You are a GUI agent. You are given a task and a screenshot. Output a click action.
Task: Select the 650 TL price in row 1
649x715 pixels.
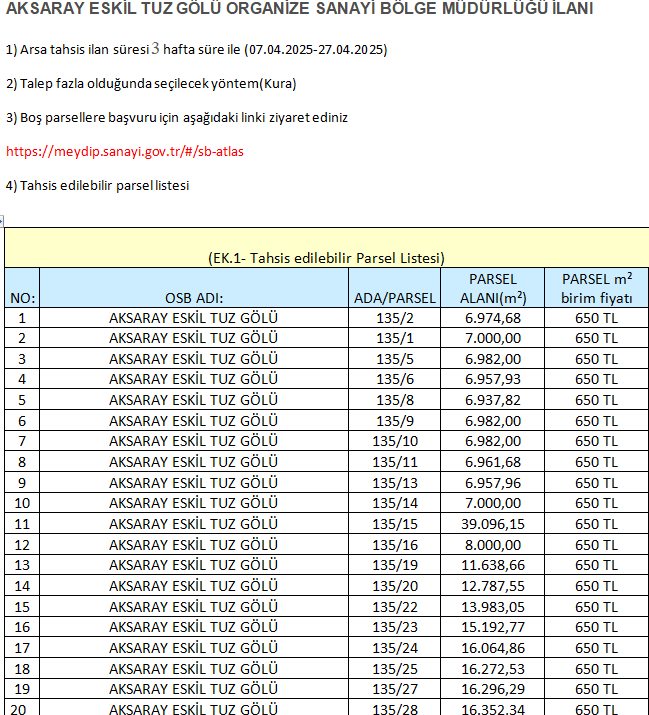pos(596,318)
